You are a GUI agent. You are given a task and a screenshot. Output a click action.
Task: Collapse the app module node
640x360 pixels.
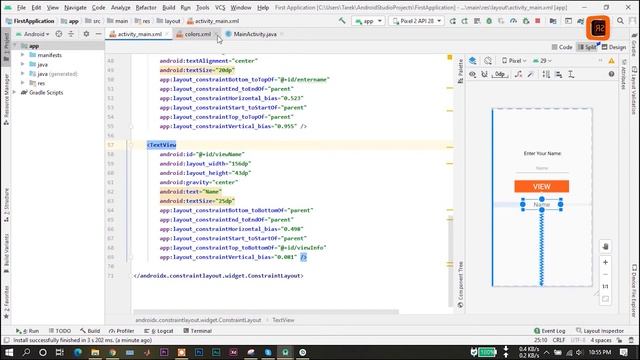[x=15, y=46]
